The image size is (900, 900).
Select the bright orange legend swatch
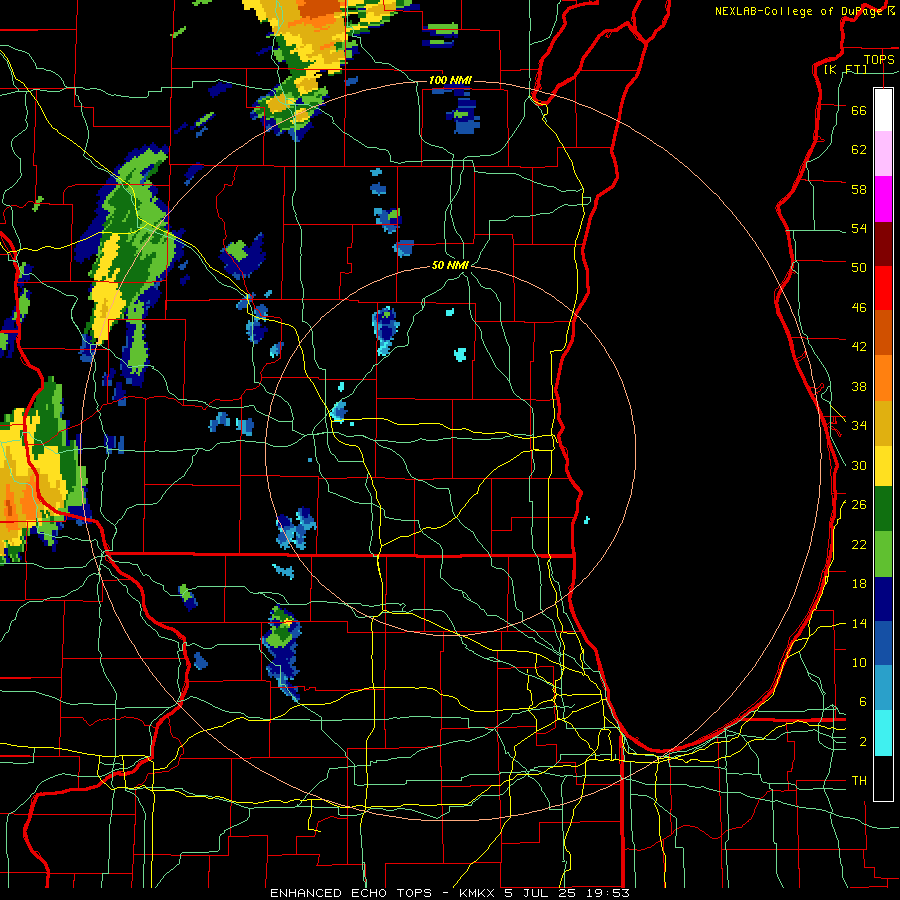point(883,377)
